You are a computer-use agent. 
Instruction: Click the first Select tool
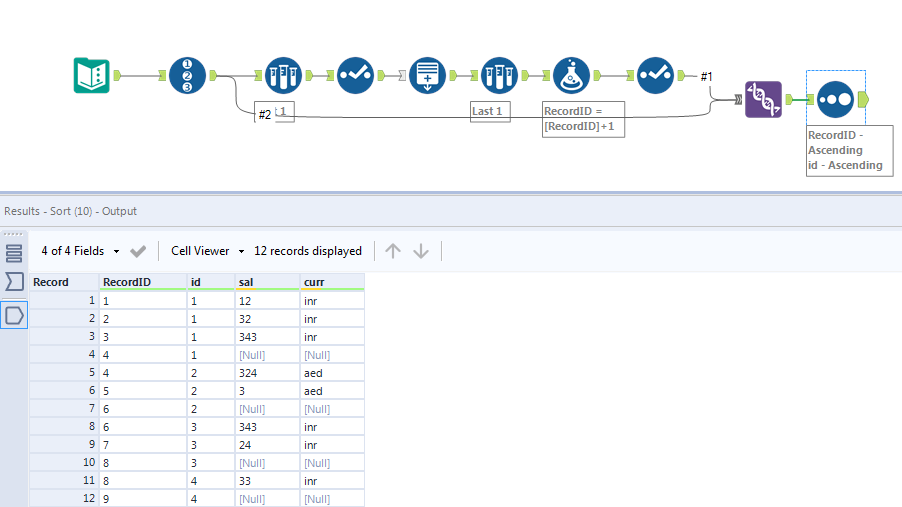tap(355, 75)
